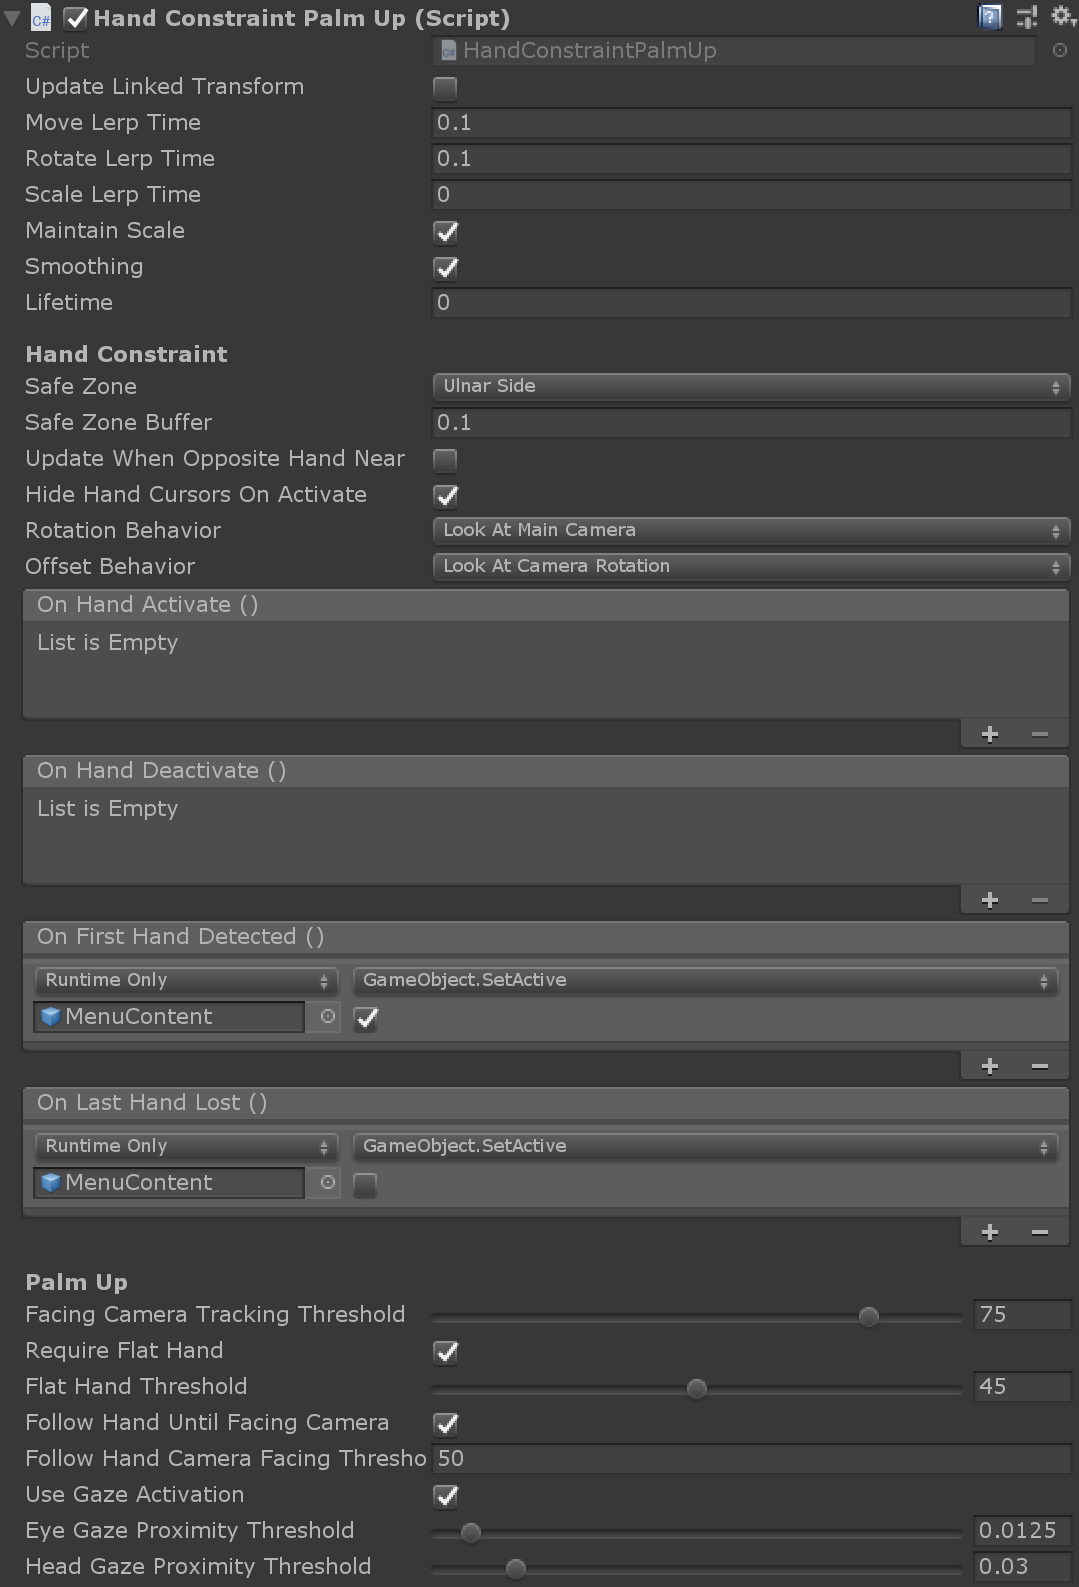
Task: Adjust Facing Camera Tracking Threshold slider handle
Action: (869, 1316)
